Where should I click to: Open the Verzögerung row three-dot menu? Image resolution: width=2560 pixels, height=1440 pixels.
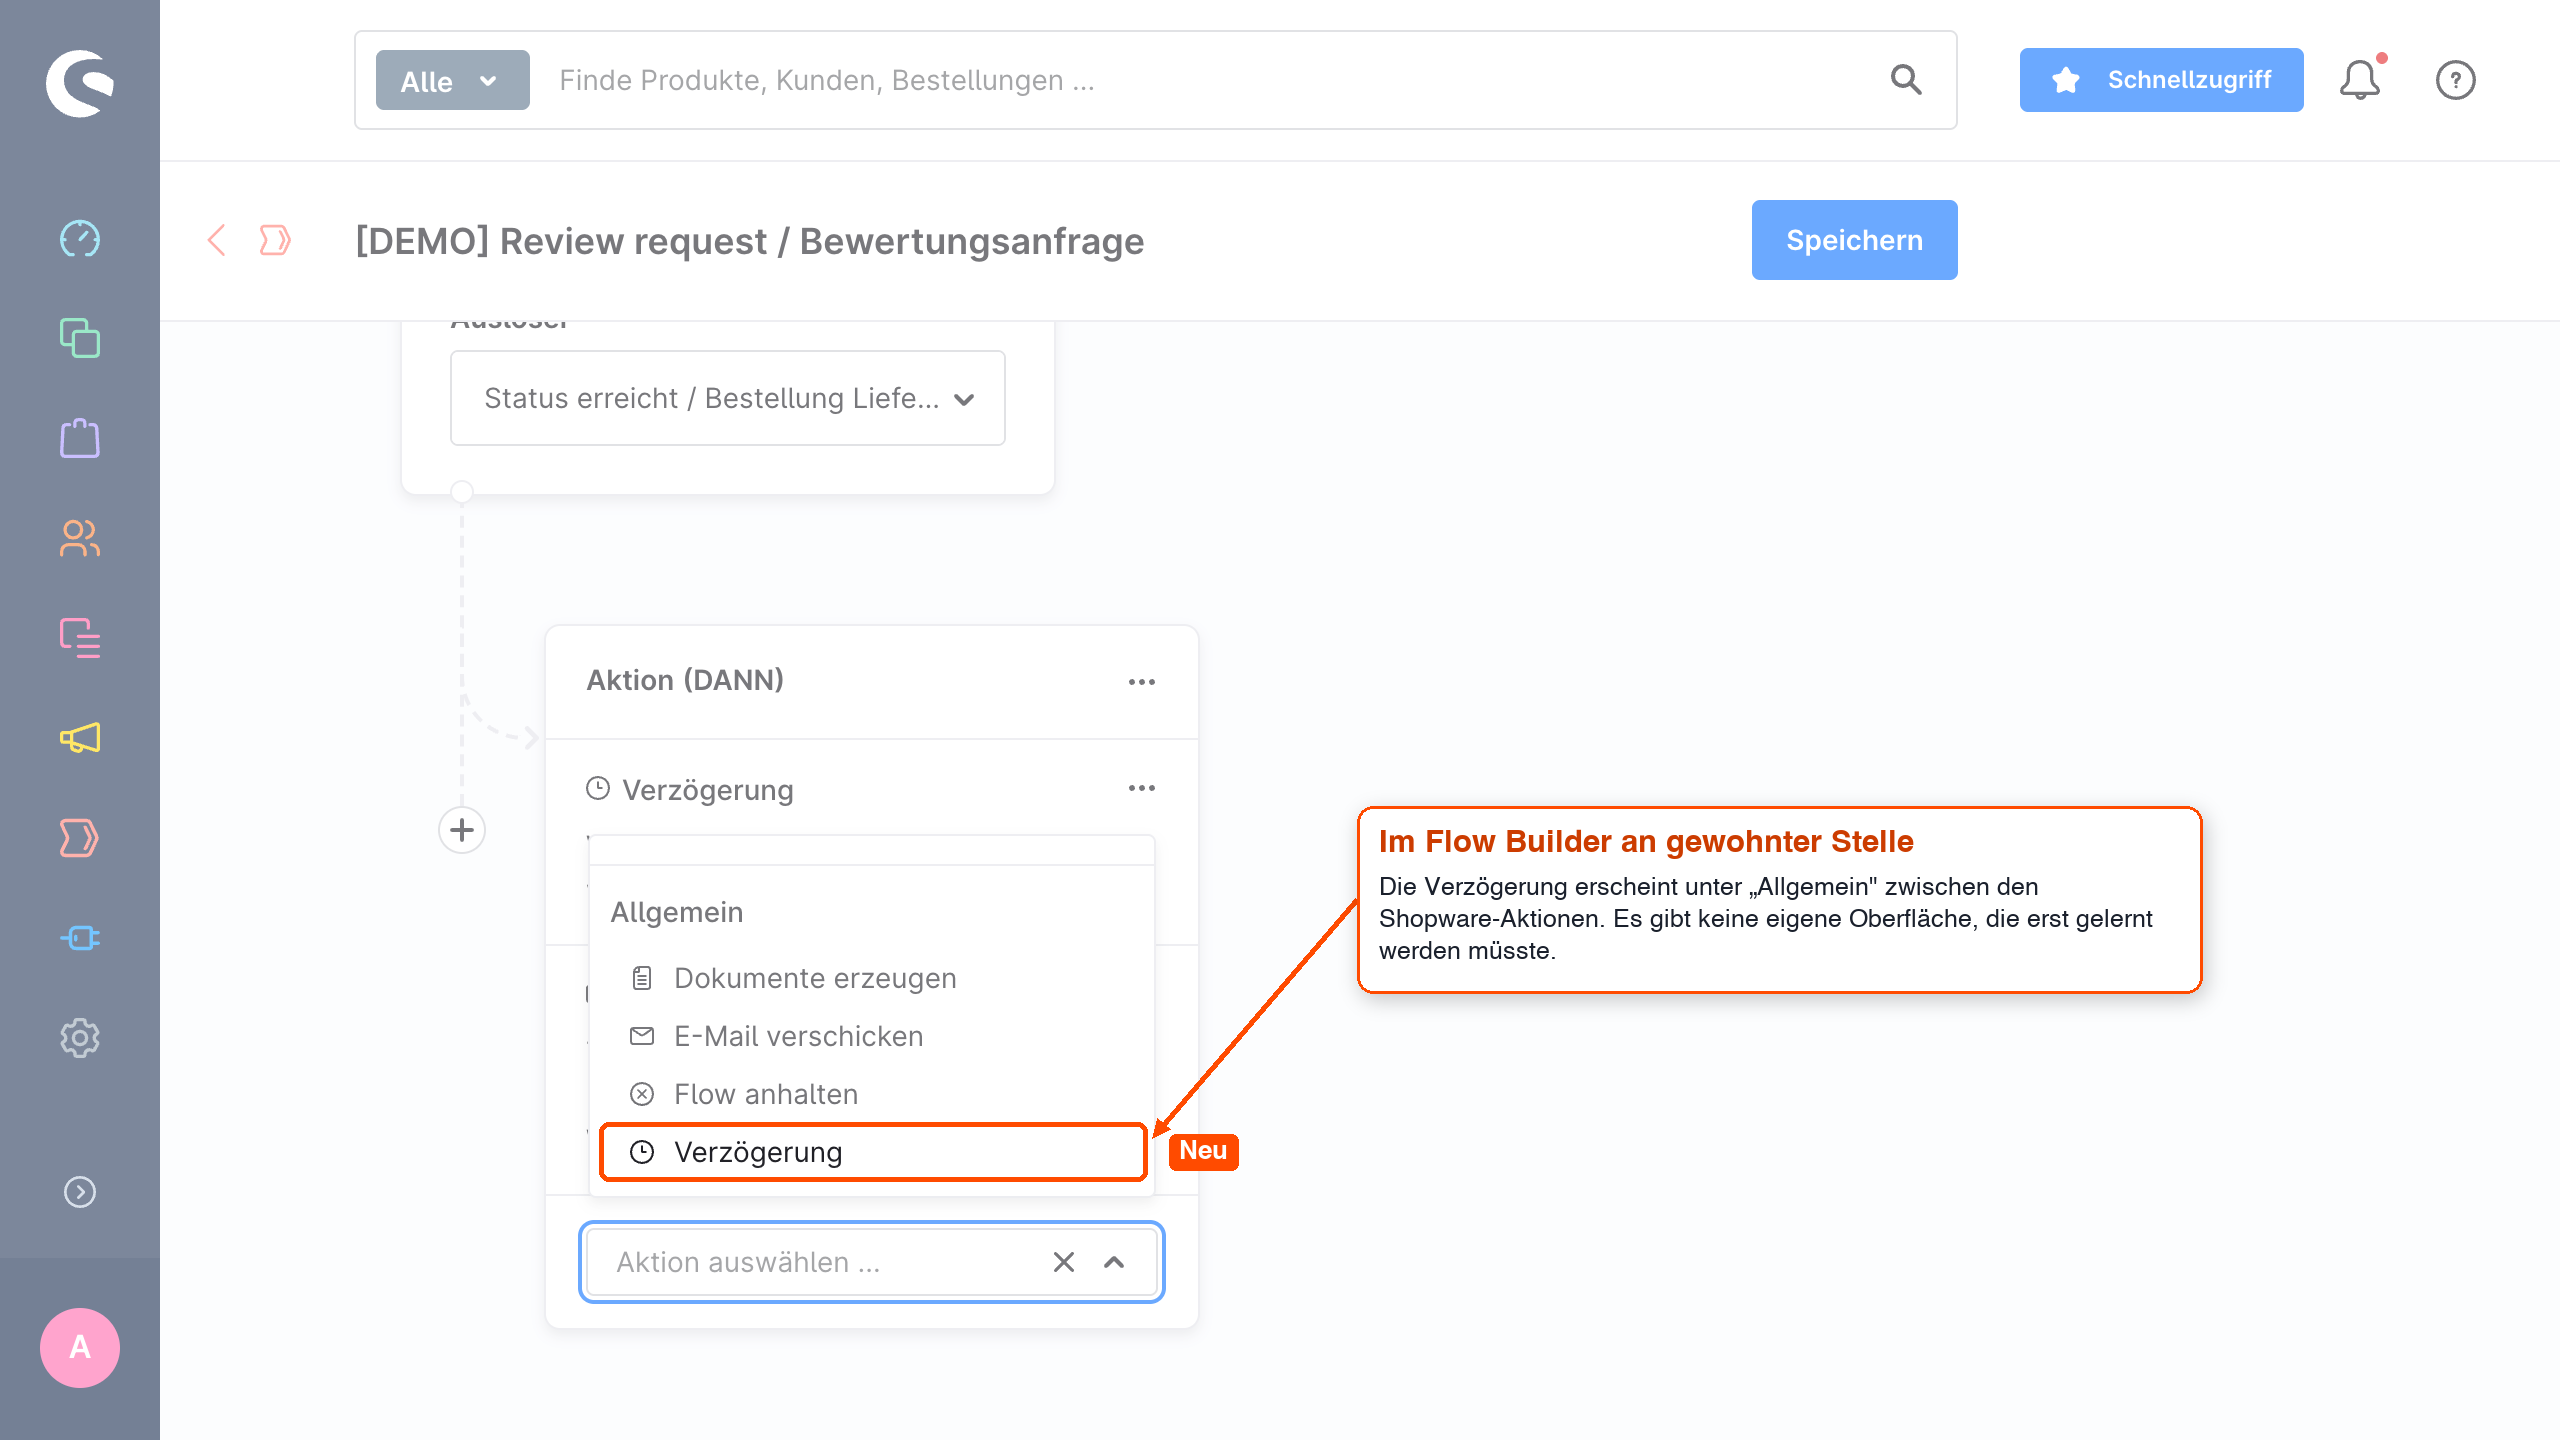click(x=1142, y=788)
